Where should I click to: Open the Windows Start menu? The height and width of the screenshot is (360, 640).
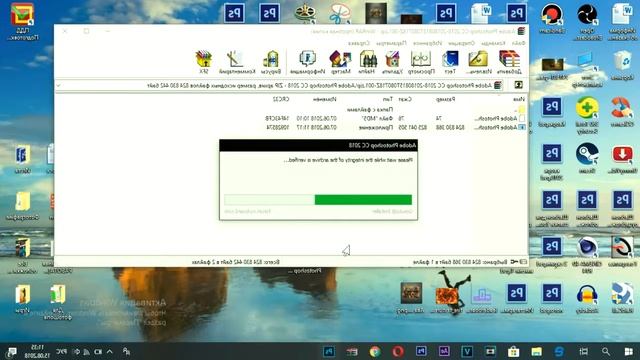point(628,351)
